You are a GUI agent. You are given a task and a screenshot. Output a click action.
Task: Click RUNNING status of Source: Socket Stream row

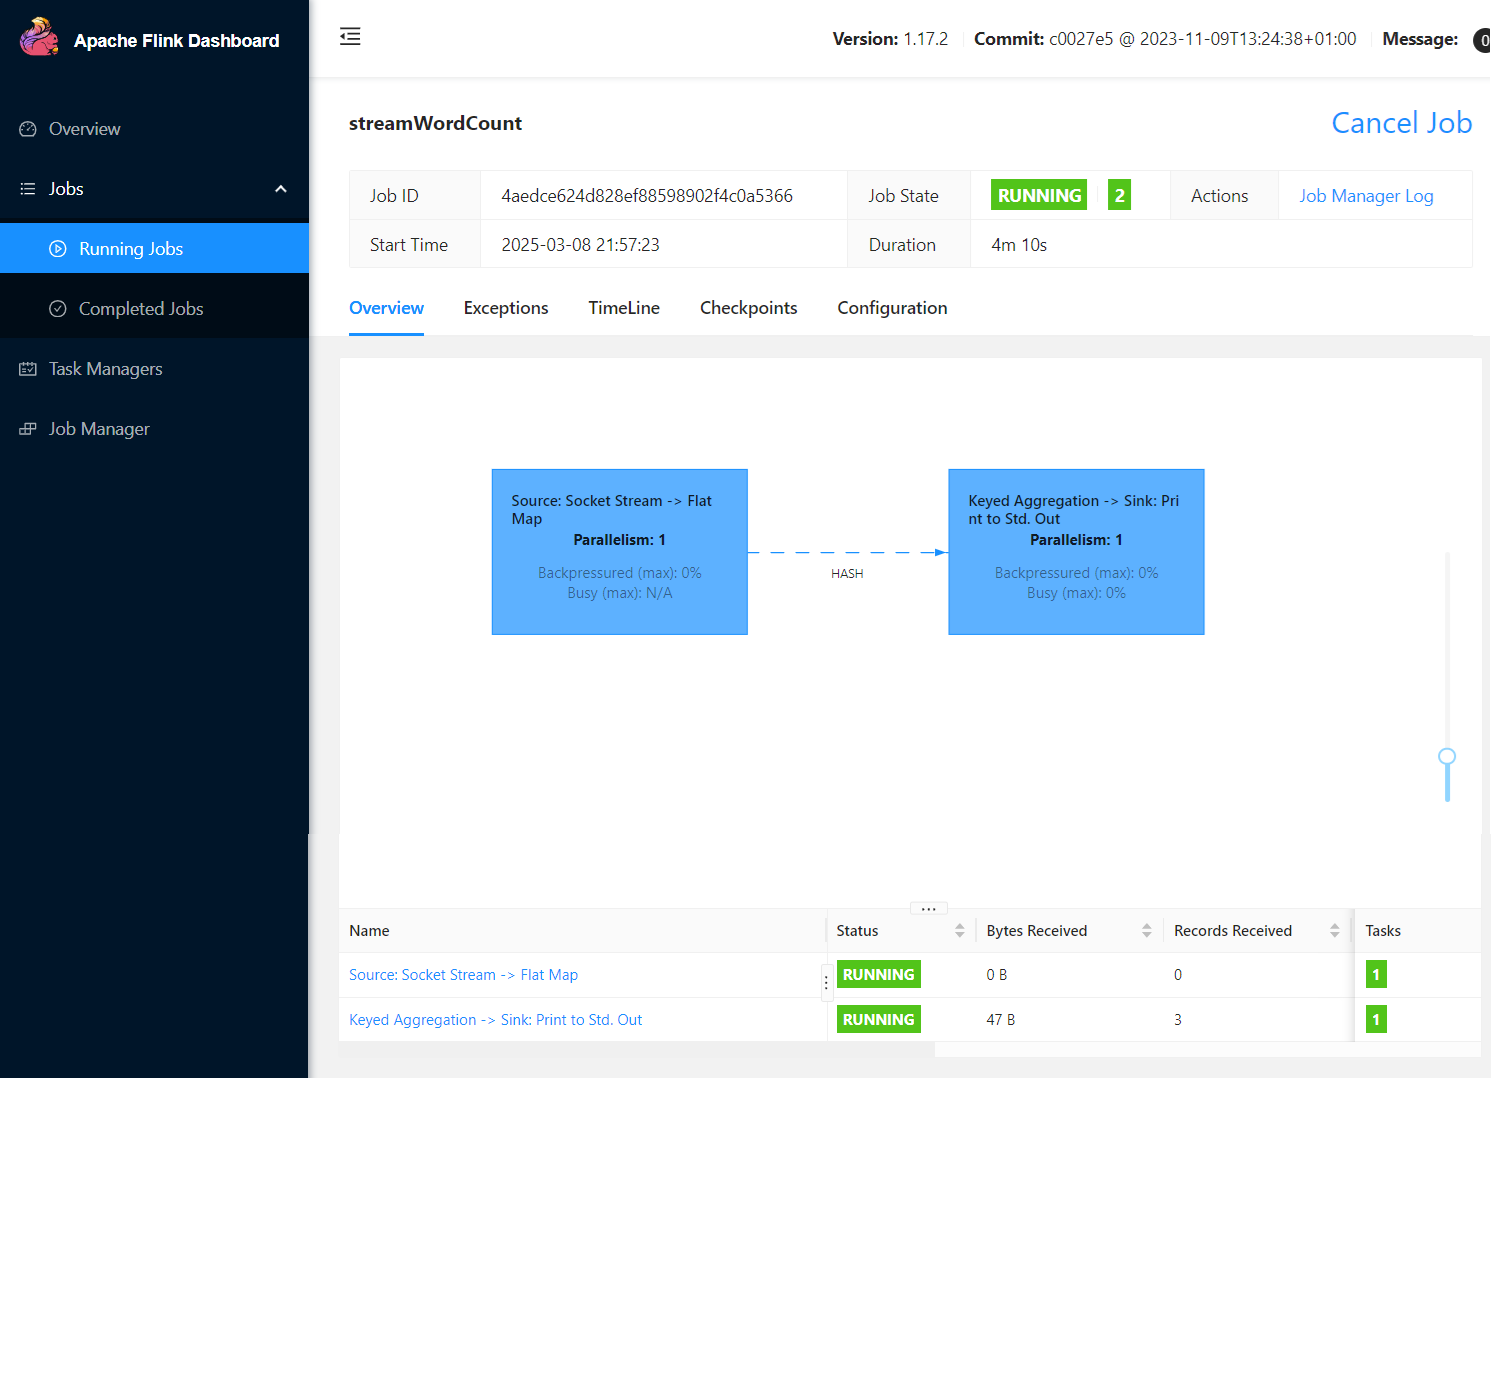coord(879,975)
